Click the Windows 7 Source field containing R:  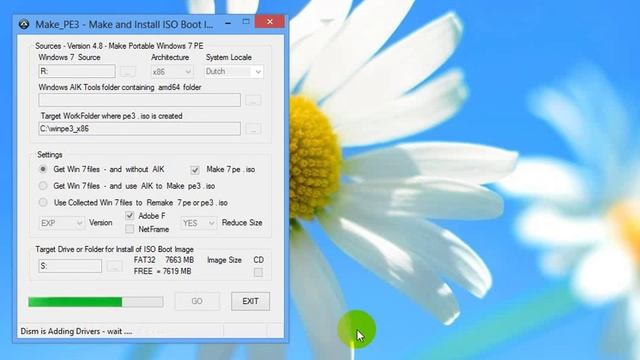77,71
